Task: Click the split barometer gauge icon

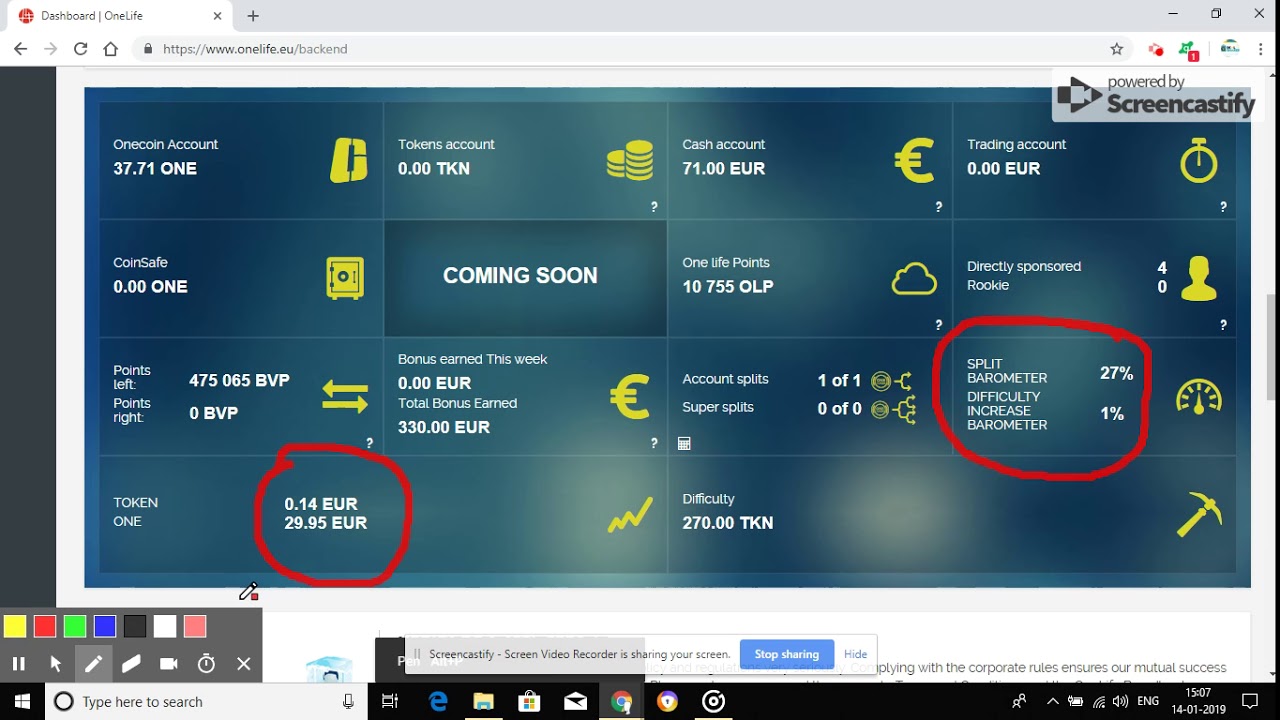Action: tap(1199, 396)
